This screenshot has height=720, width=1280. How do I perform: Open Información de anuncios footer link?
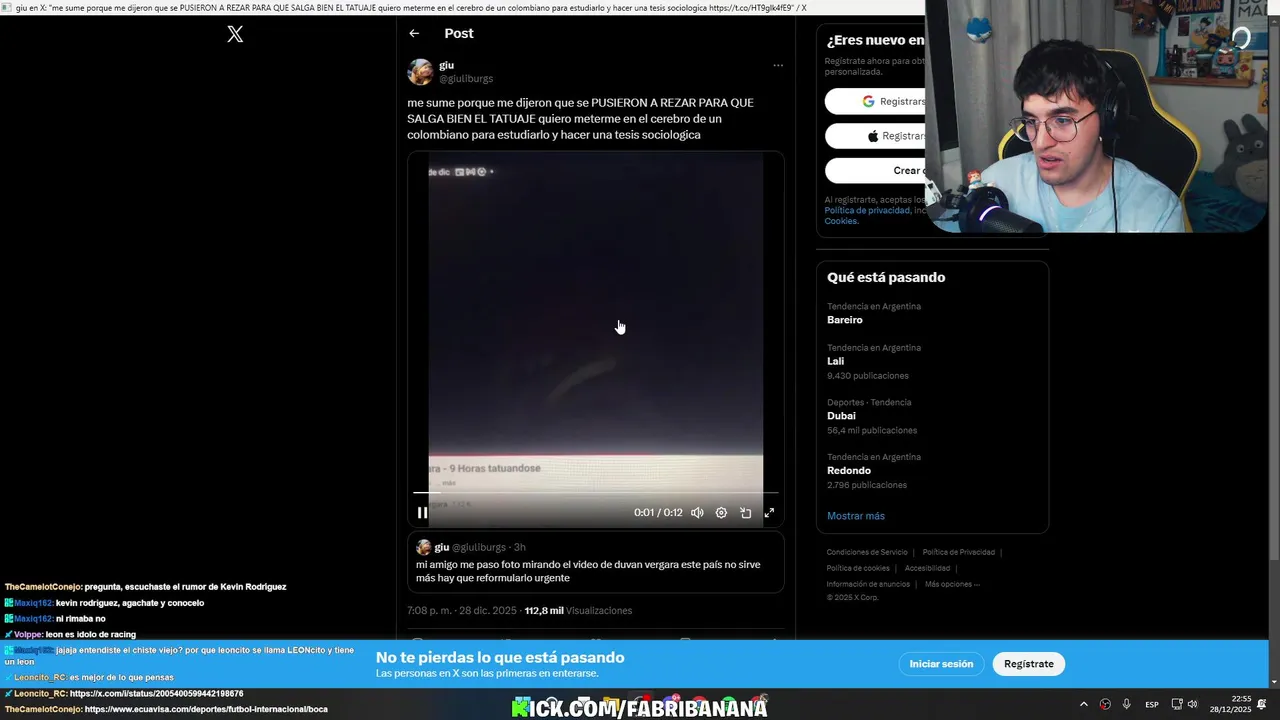868,584
